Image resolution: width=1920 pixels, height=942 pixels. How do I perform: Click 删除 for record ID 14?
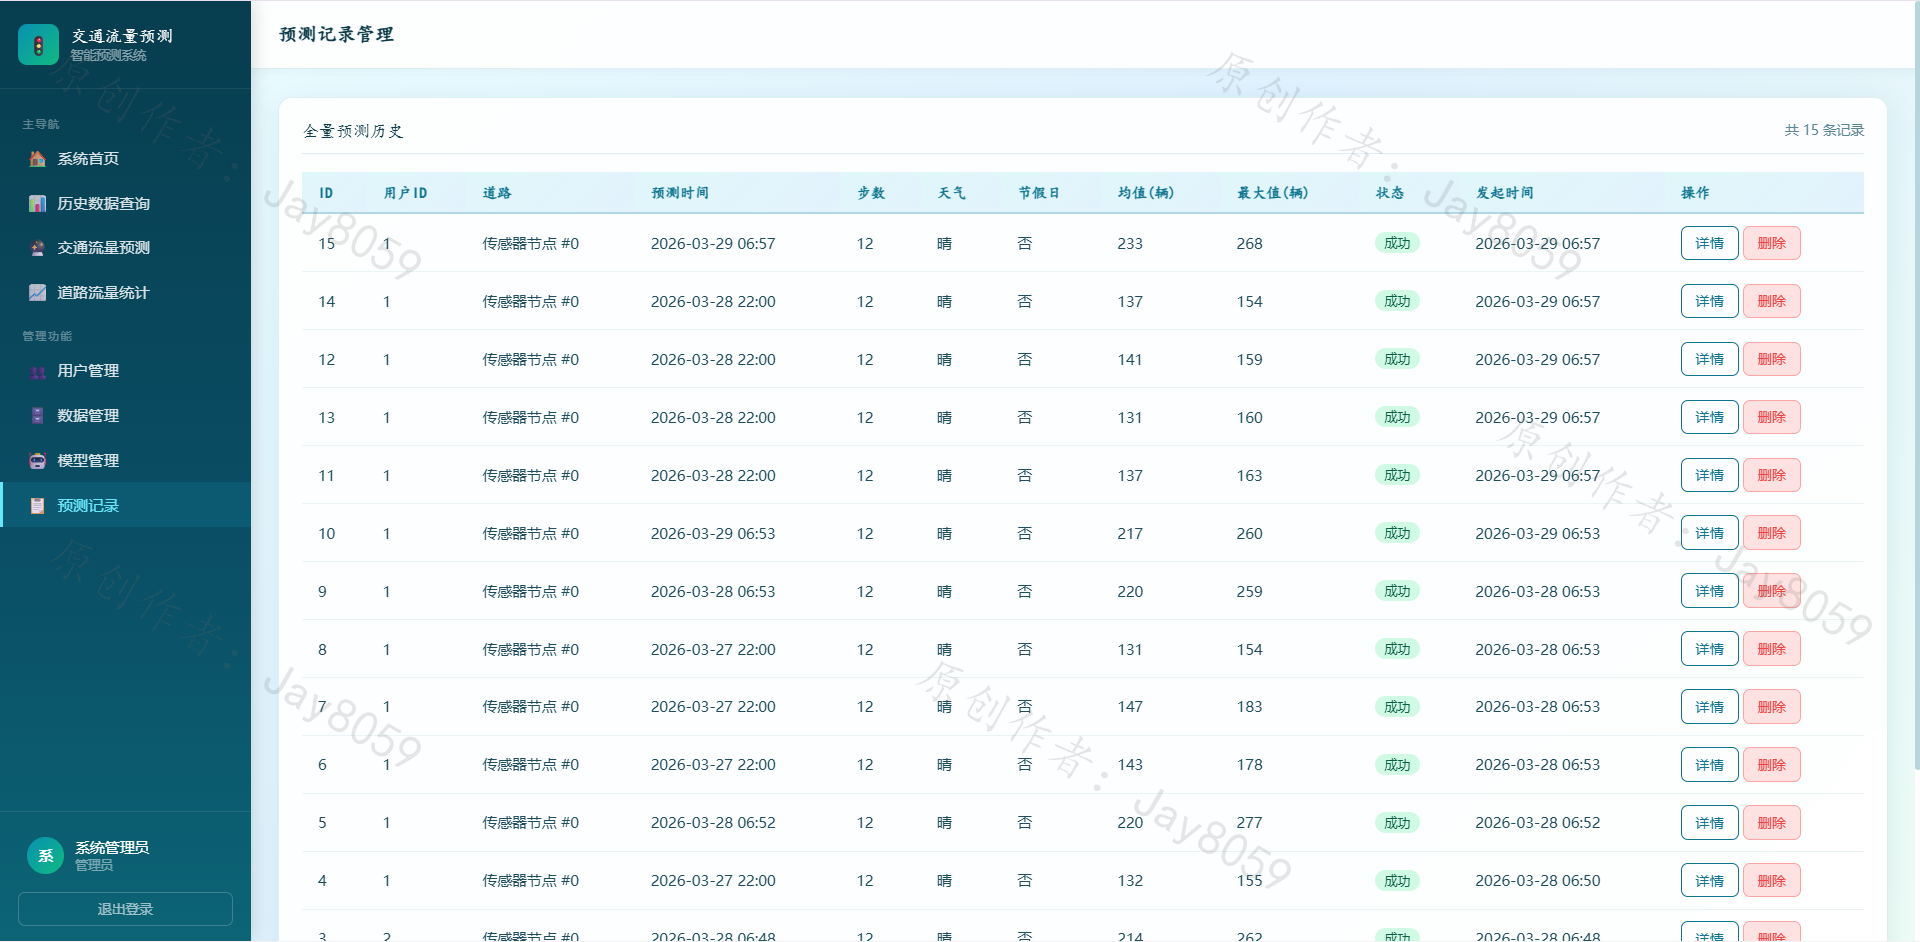point(1771,301)
